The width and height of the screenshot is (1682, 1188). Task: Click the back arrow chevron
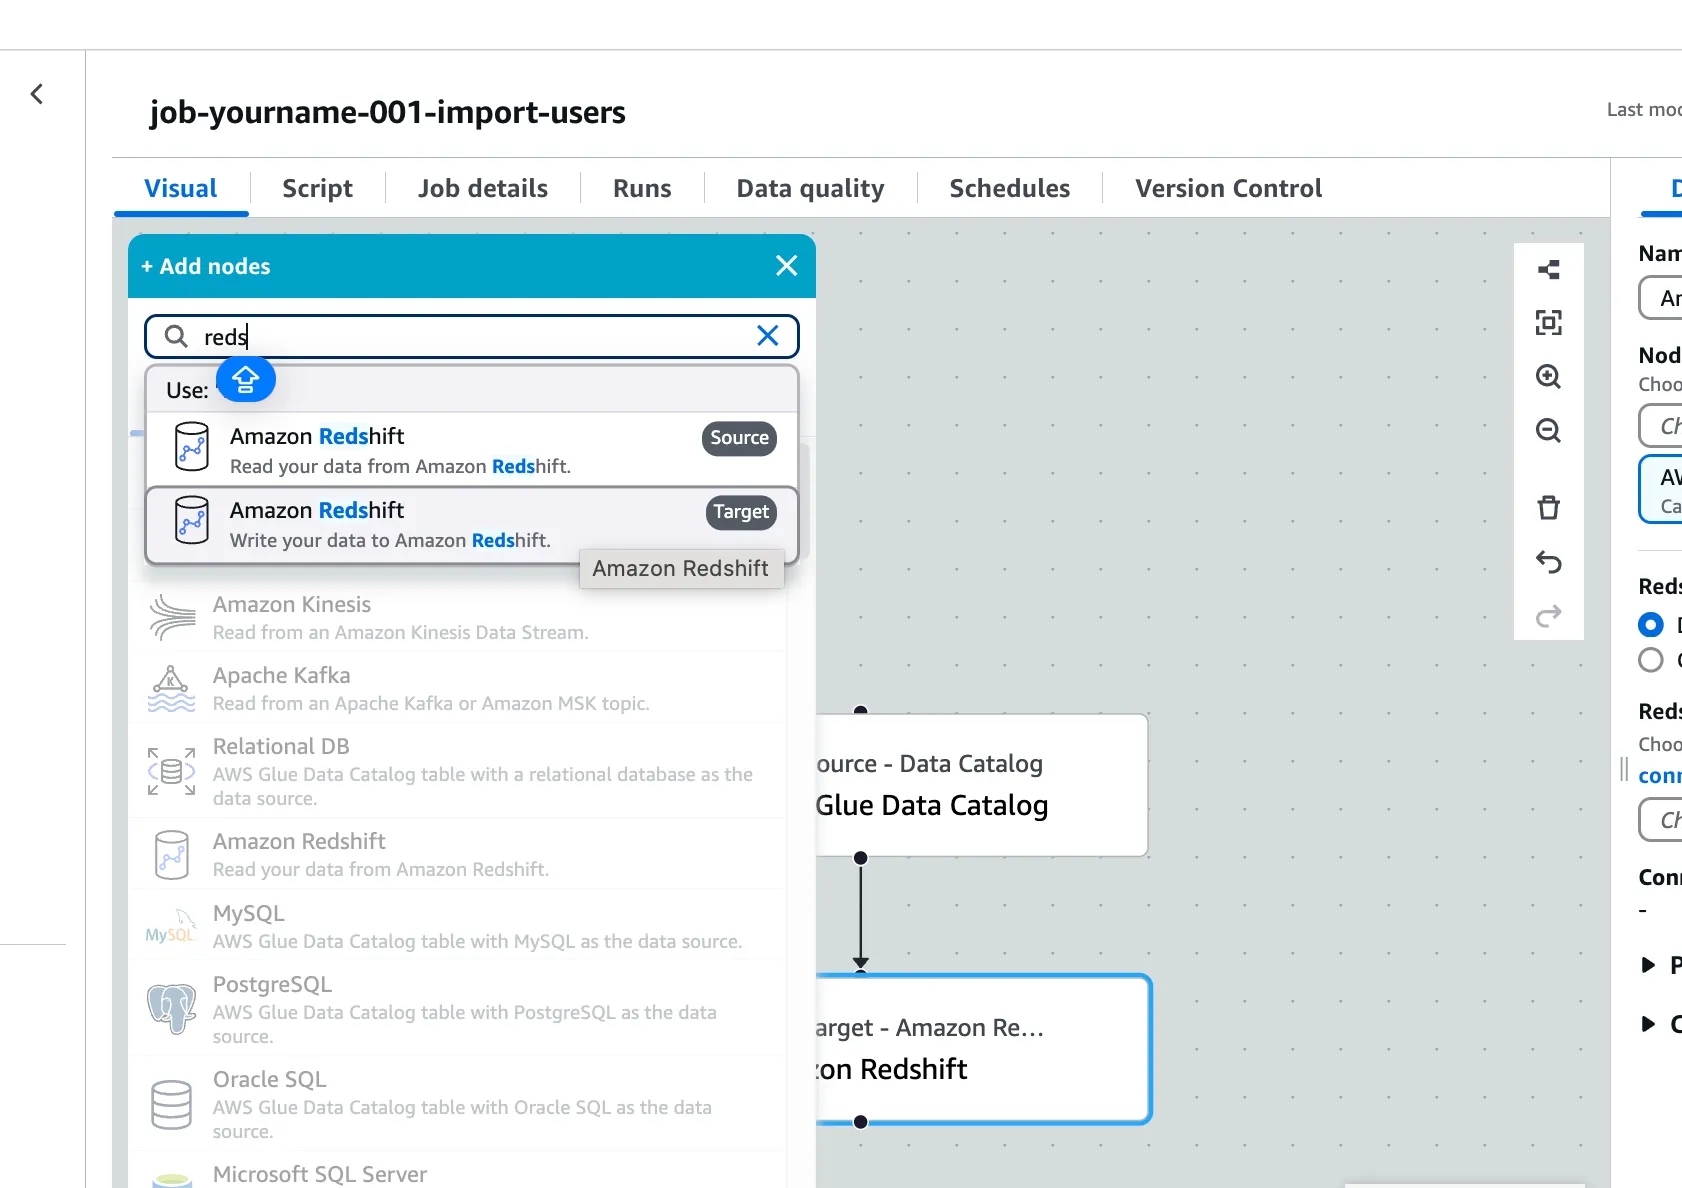(37, 94)
